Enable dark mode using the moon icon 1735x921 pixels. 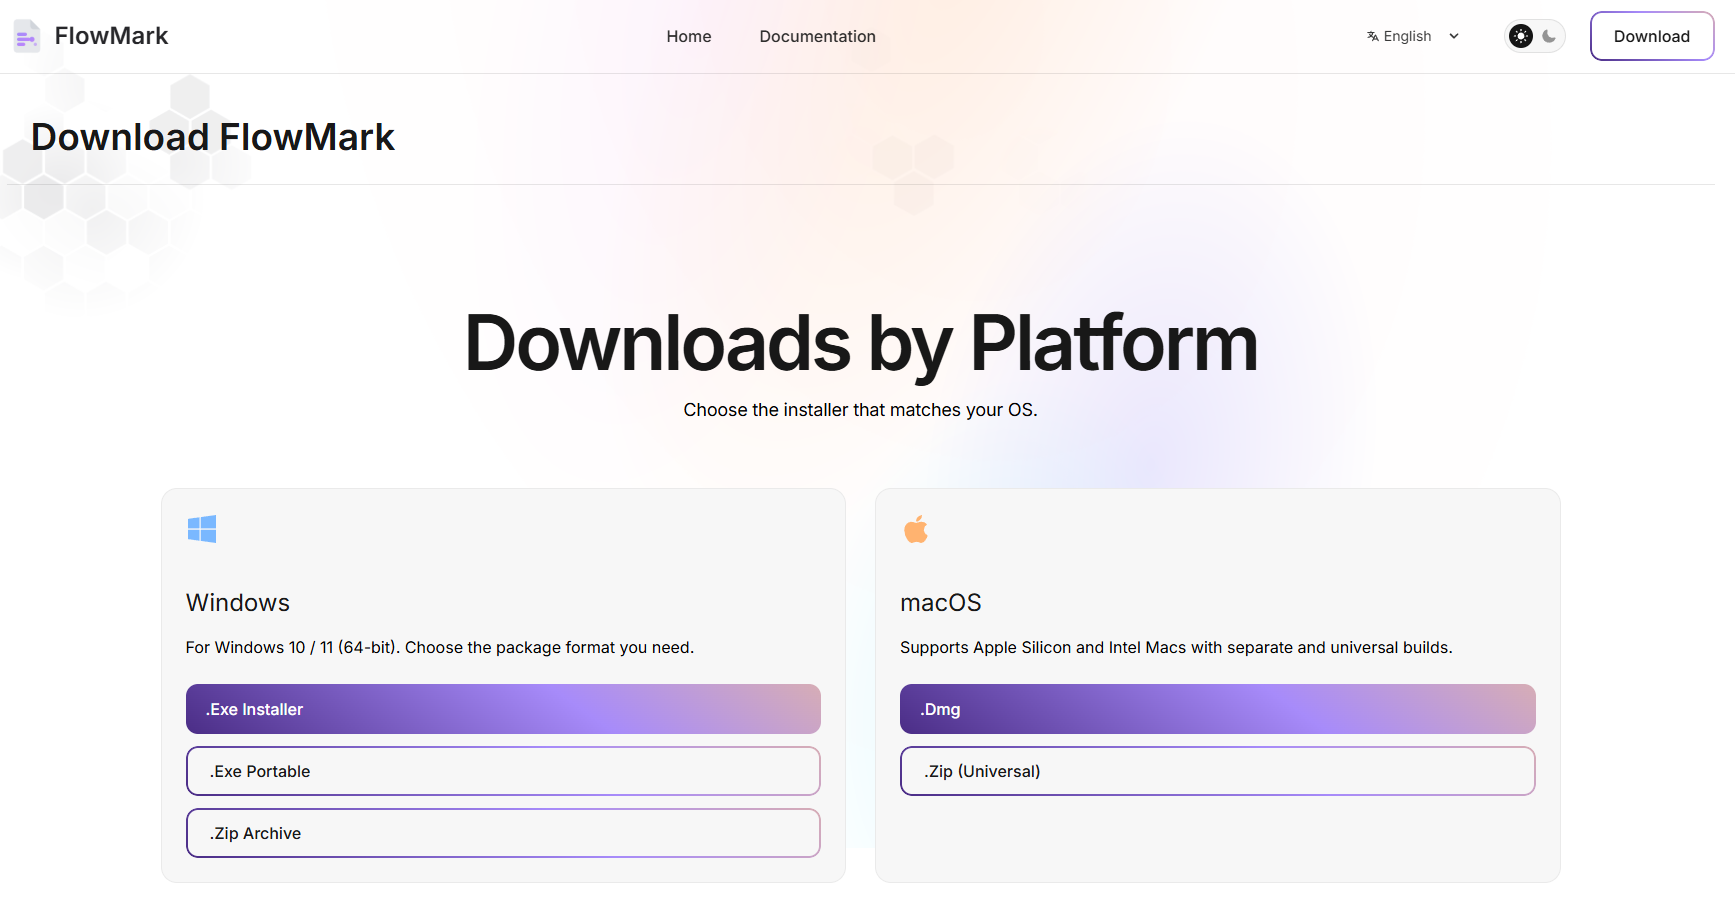click(x=1547, y=36)
